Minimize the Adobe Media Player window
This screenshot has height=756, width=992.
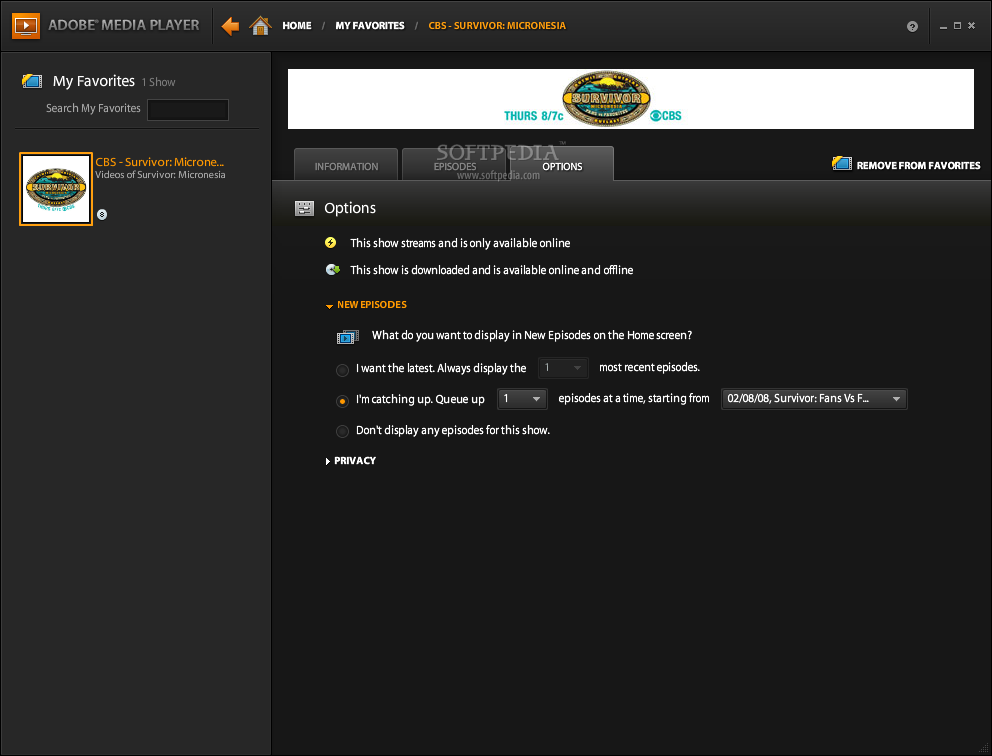(x=943, y=27)
